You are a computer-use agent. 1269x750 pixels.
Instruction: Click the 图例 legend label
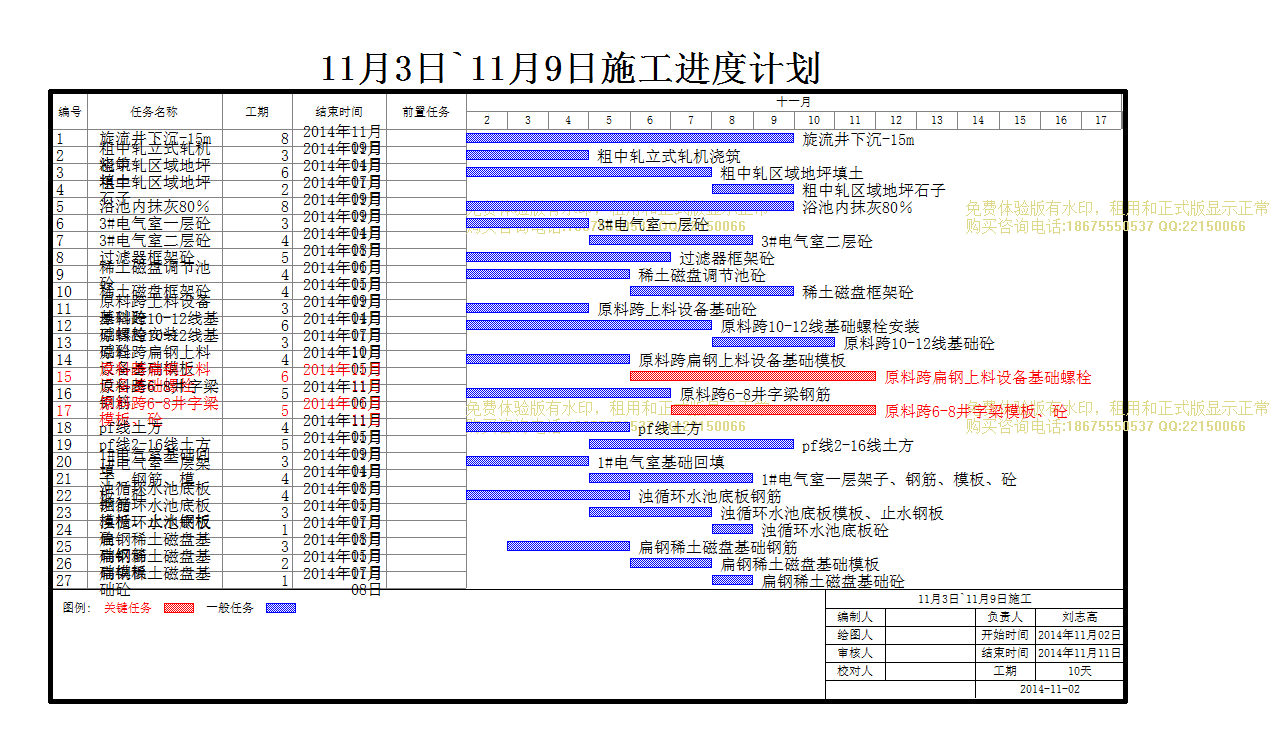coord(77,608)
